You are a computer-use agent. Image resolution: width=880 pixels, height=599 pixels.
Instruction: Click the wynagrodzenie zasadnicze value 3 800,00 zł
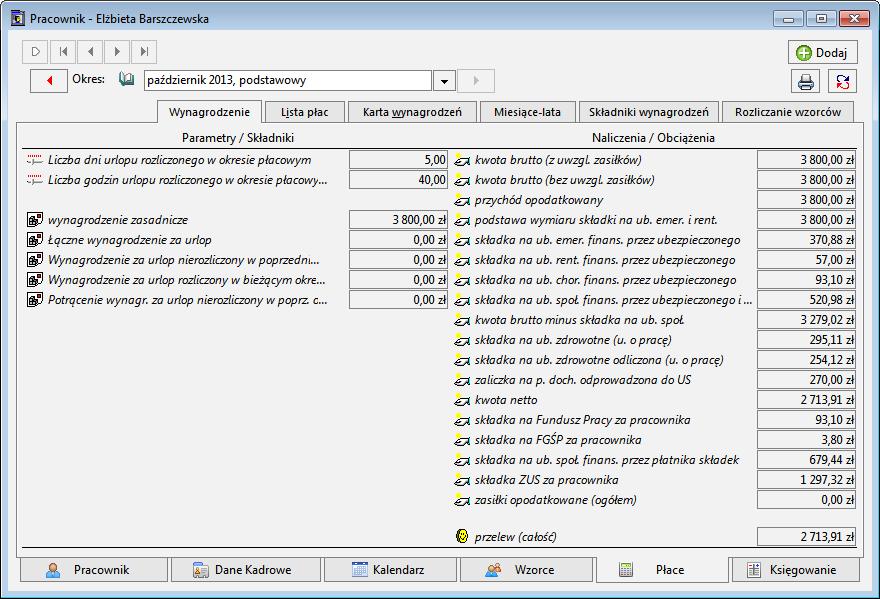point(398,220)
